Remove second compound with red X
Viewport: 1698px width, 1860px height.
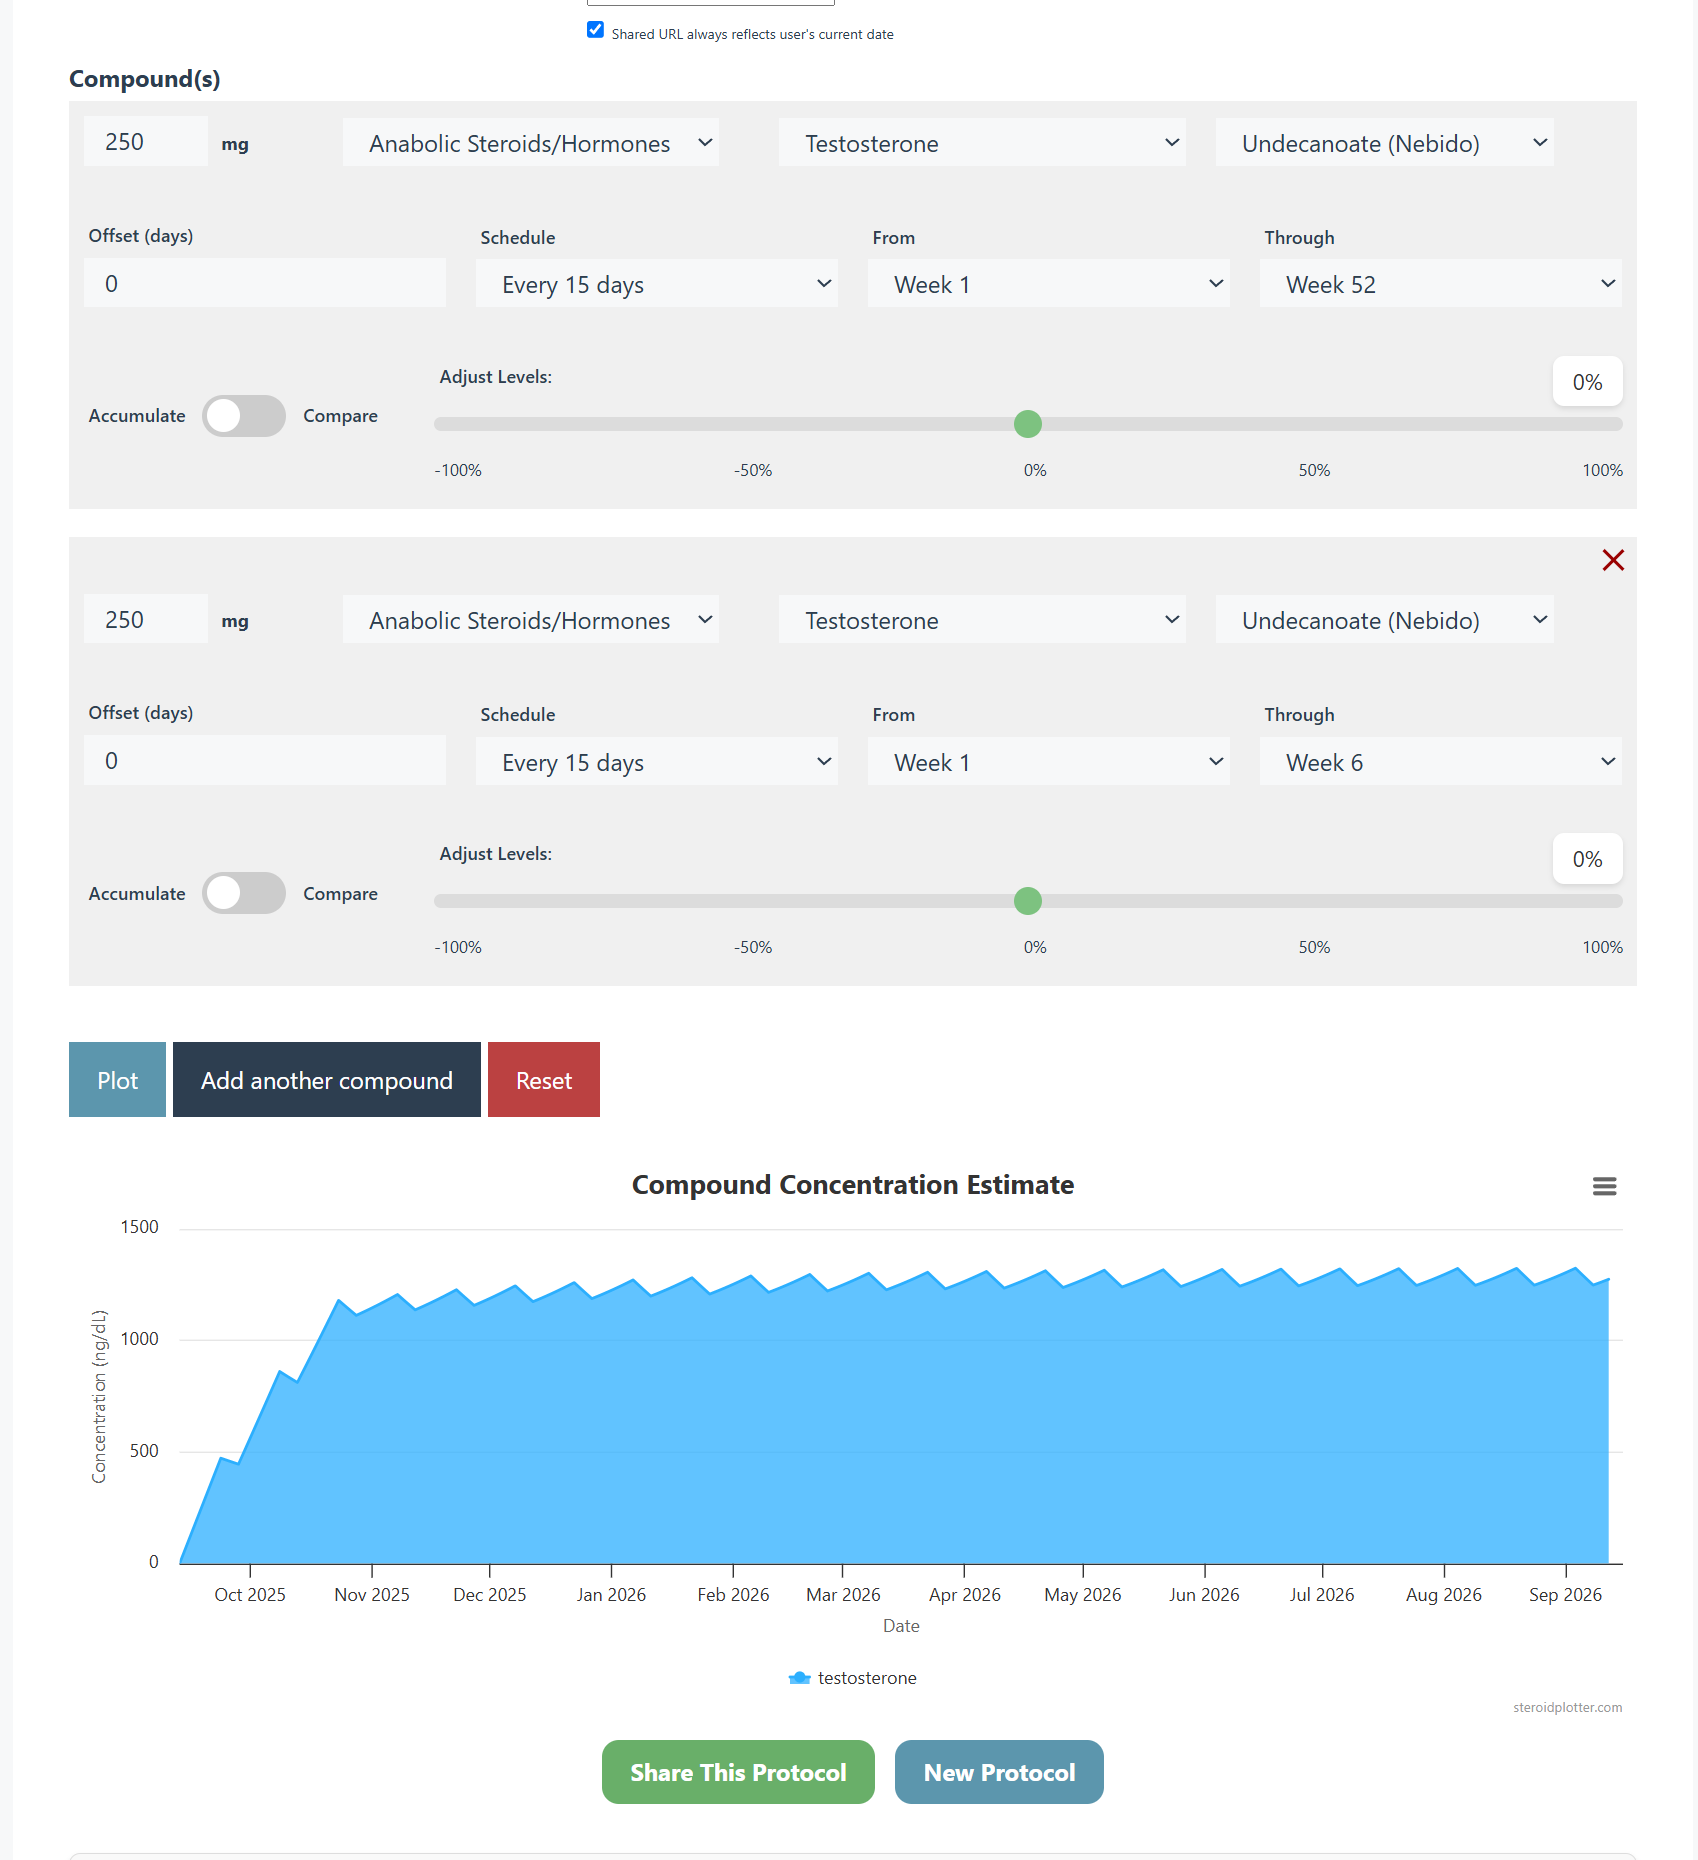pos(1612,560)
